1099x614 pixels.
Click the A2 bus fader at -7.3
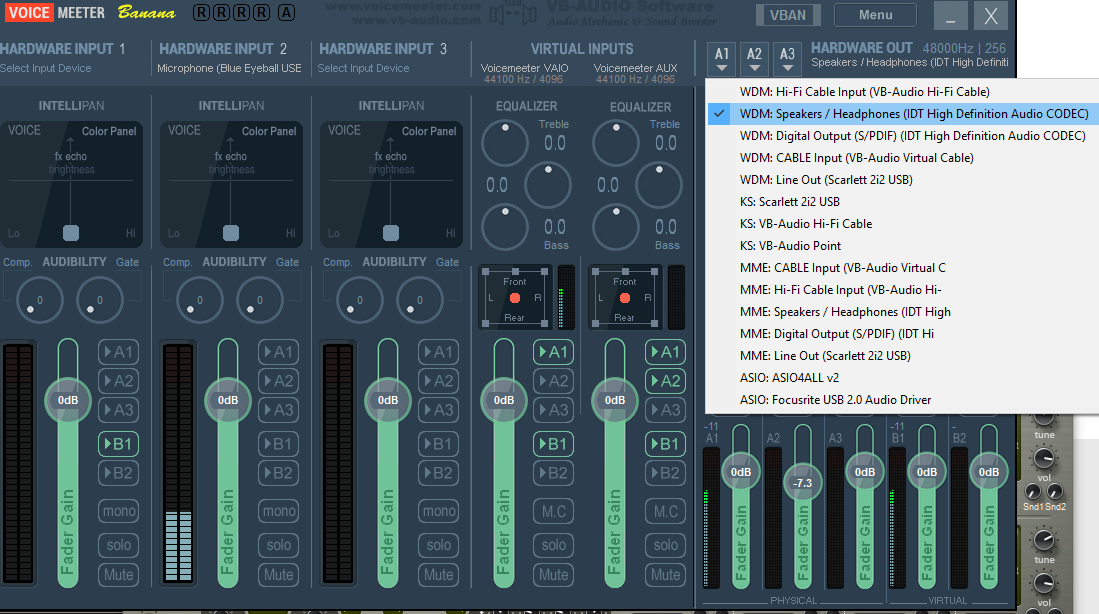click(803, 483)
